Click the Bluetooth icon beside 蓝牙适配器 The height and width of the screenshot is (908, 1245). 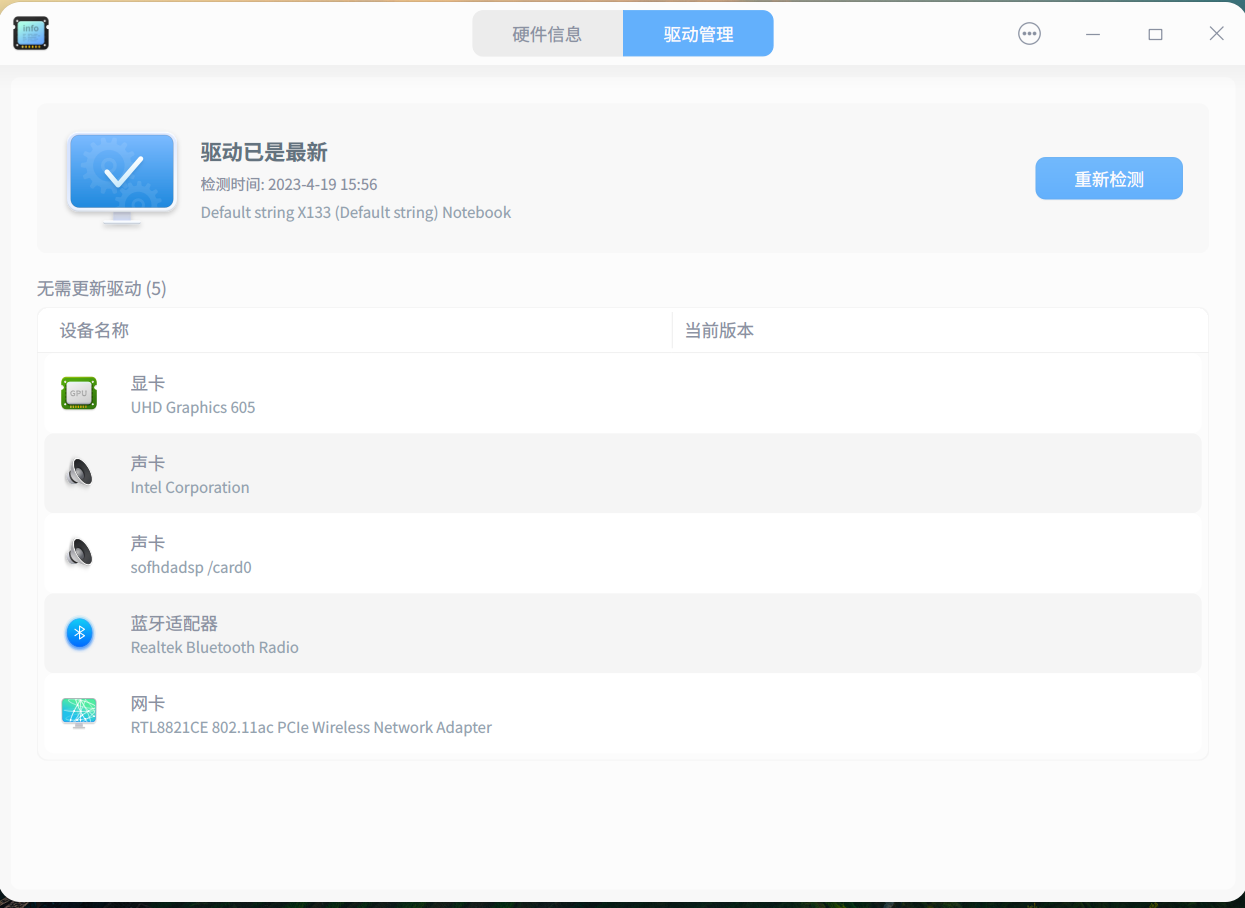(x=79, y=633)
